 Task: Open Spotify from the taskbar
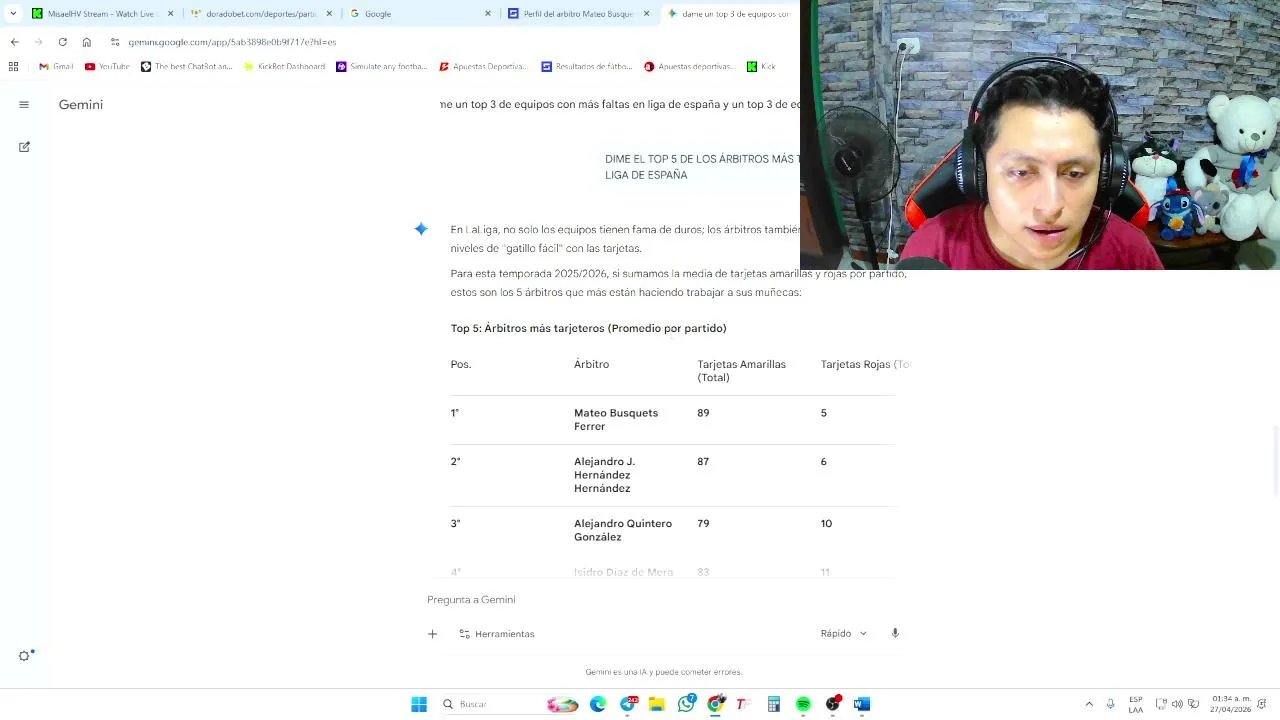coord(803,704)
